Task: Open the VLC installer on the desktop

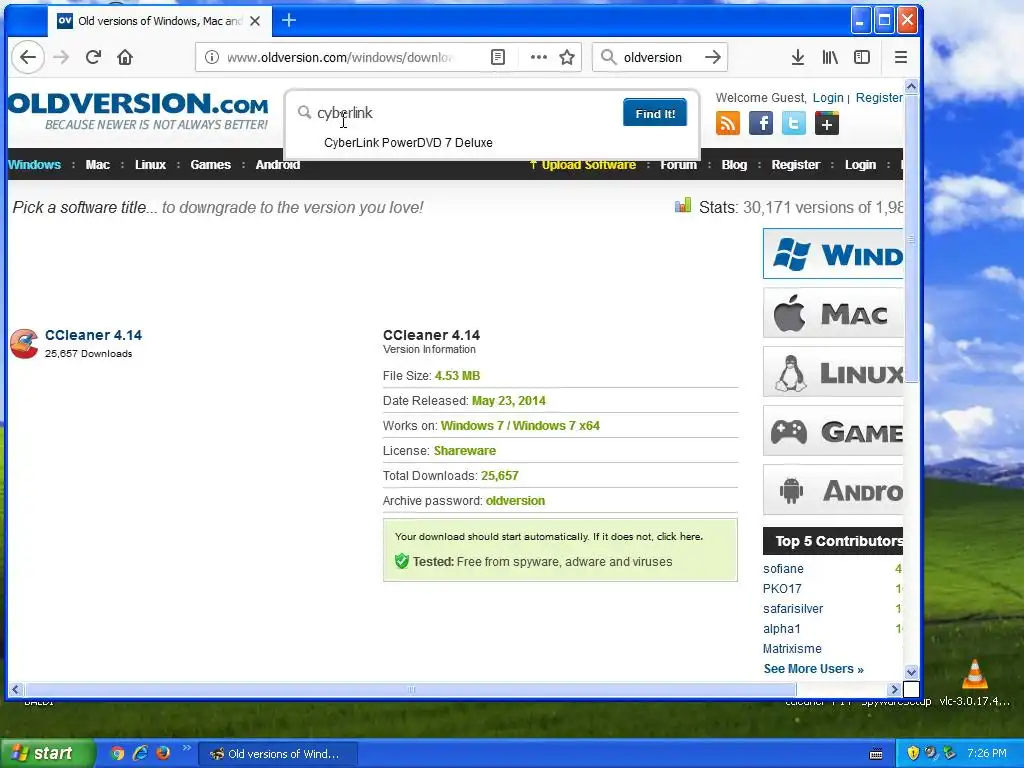Action: [x=974, y=682]
